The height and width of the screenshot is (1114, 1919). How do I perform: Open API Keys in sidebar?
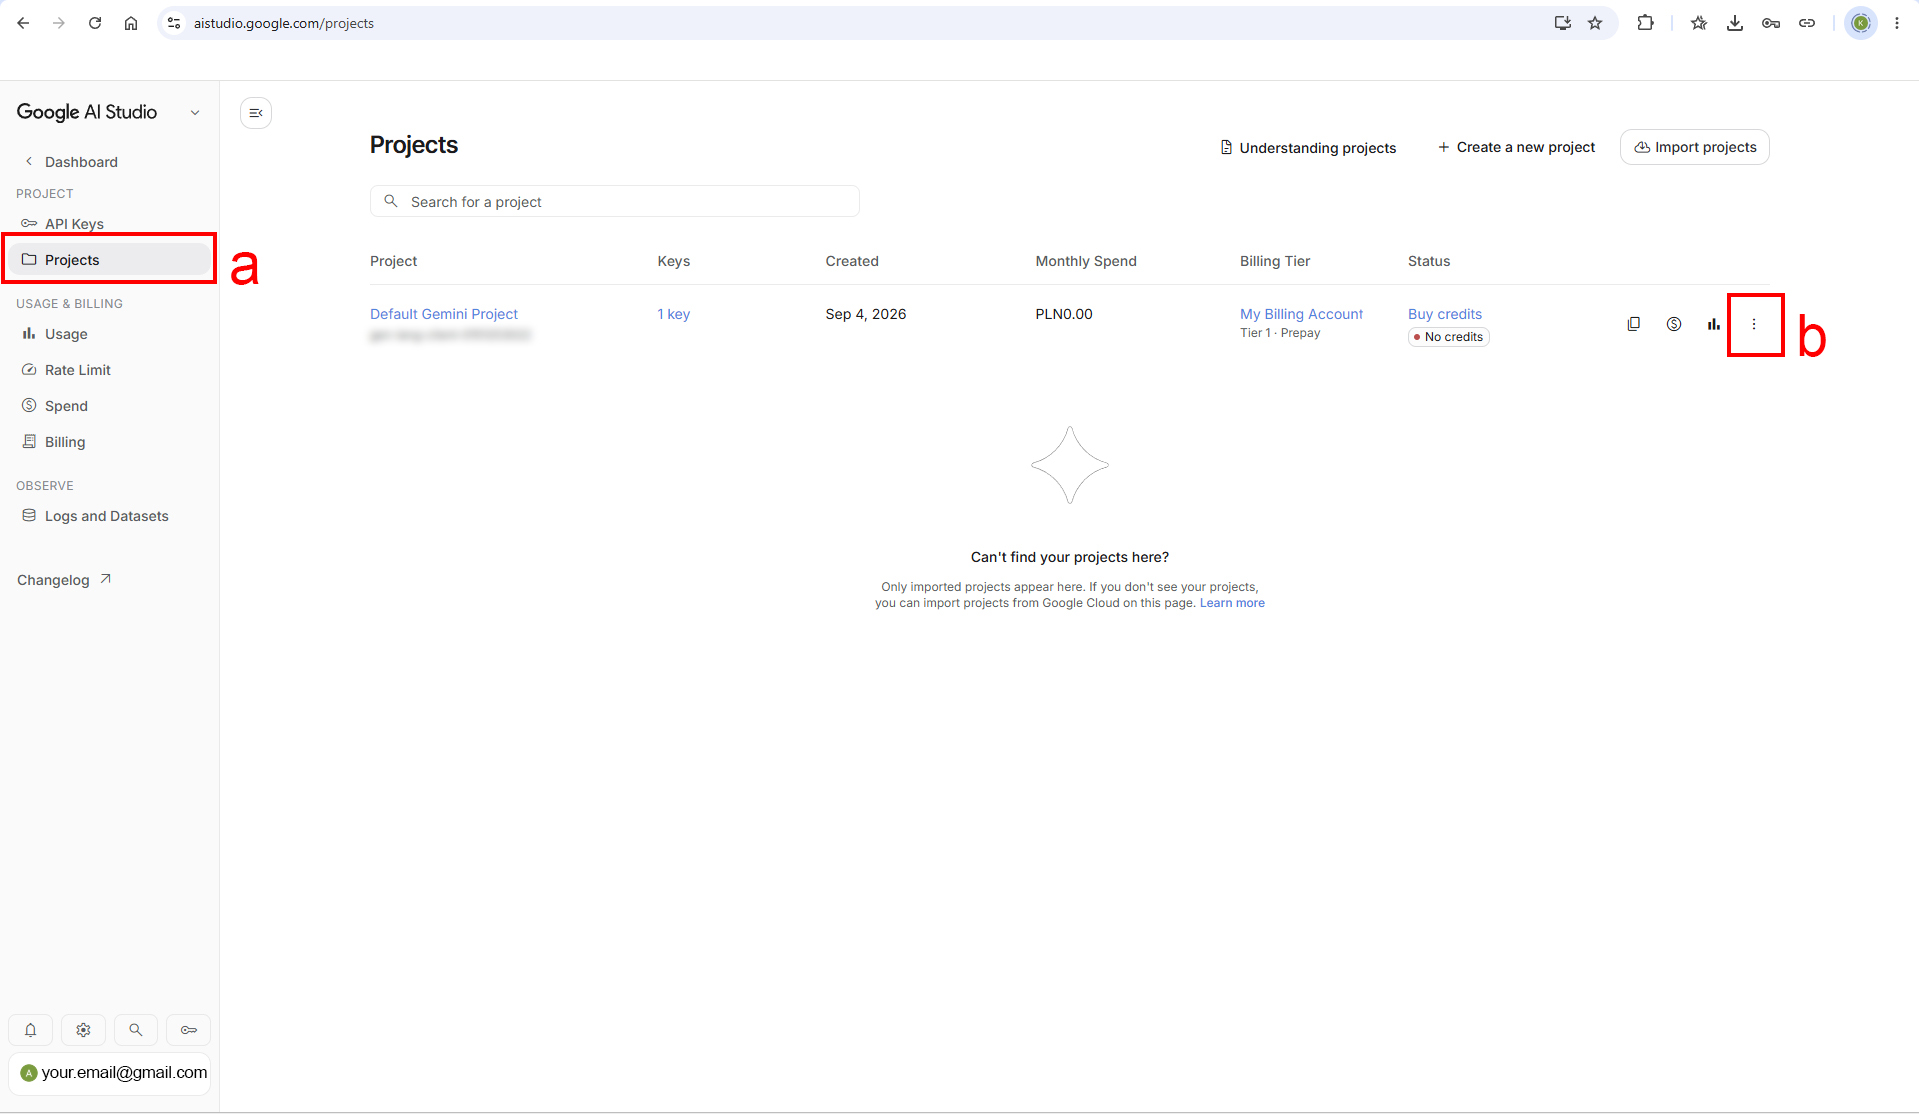click(x=74, y=224)
